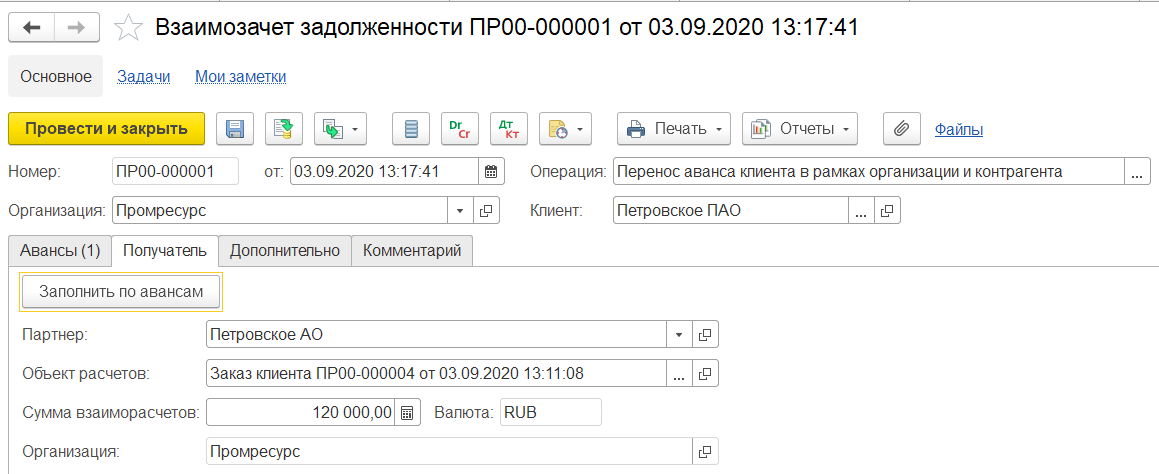Open the calendar picker for the date
1159x474 pixels.
491,172
